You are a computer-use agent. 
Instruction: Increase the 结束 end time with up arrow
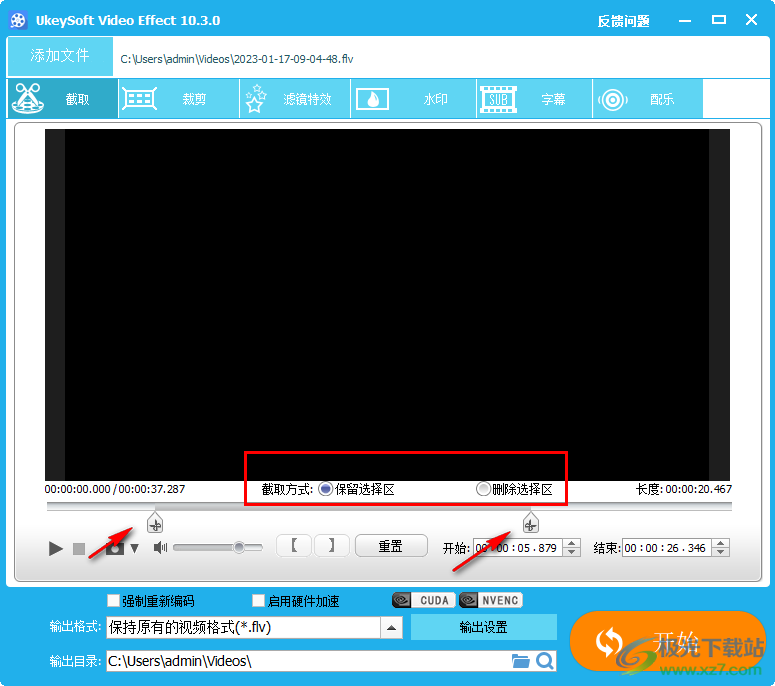coord(721,543)
